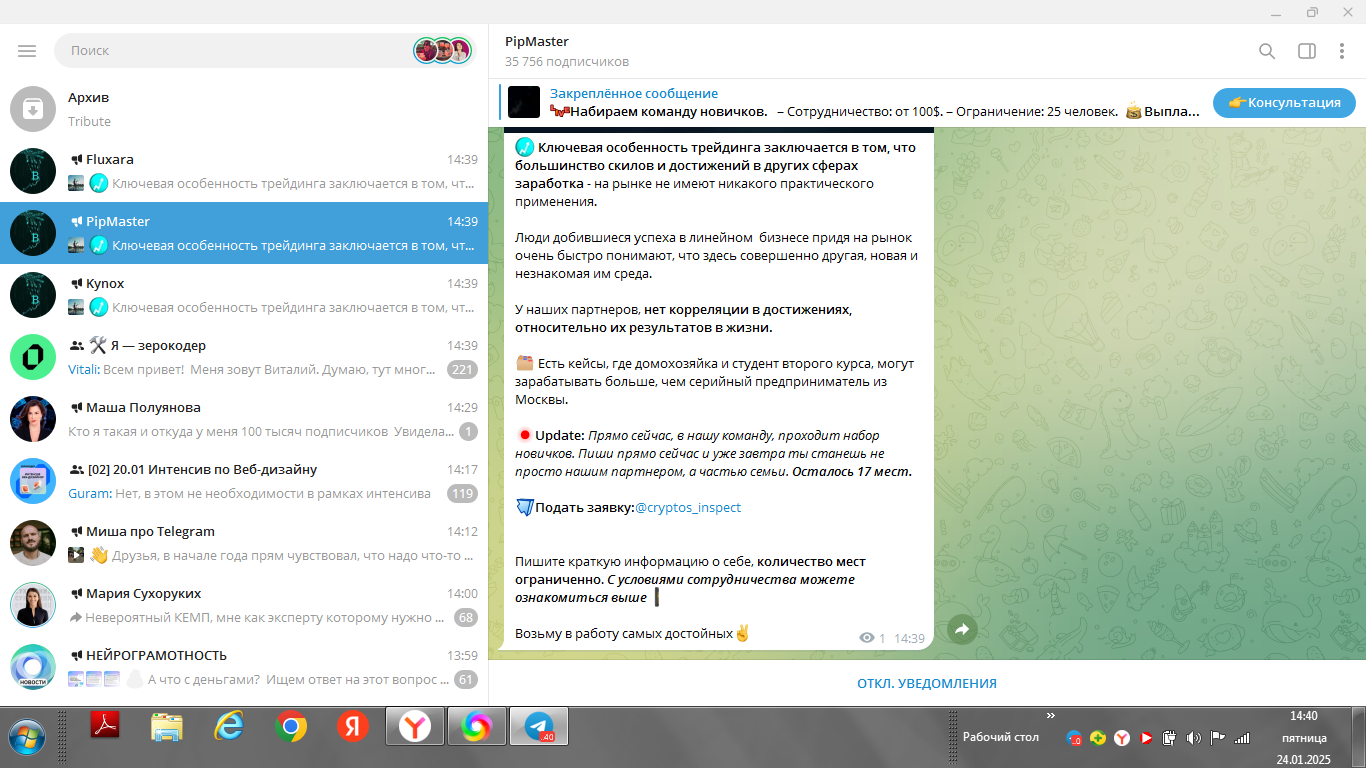This screenshot has height=768, width=1366.
Task: Open the colorful swirl app on the taskbar
Action: click(477, 727)
